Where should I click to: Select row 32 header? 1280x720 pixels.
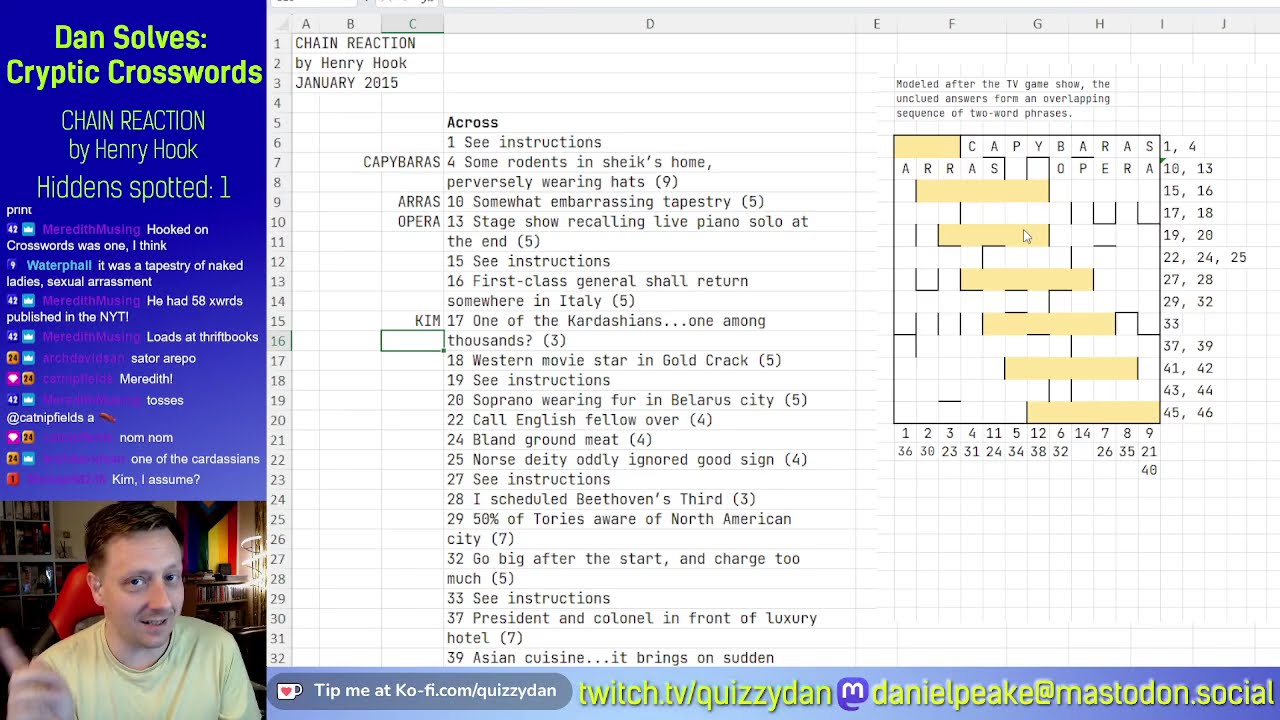pyautogui.click(x=278, y=658)
